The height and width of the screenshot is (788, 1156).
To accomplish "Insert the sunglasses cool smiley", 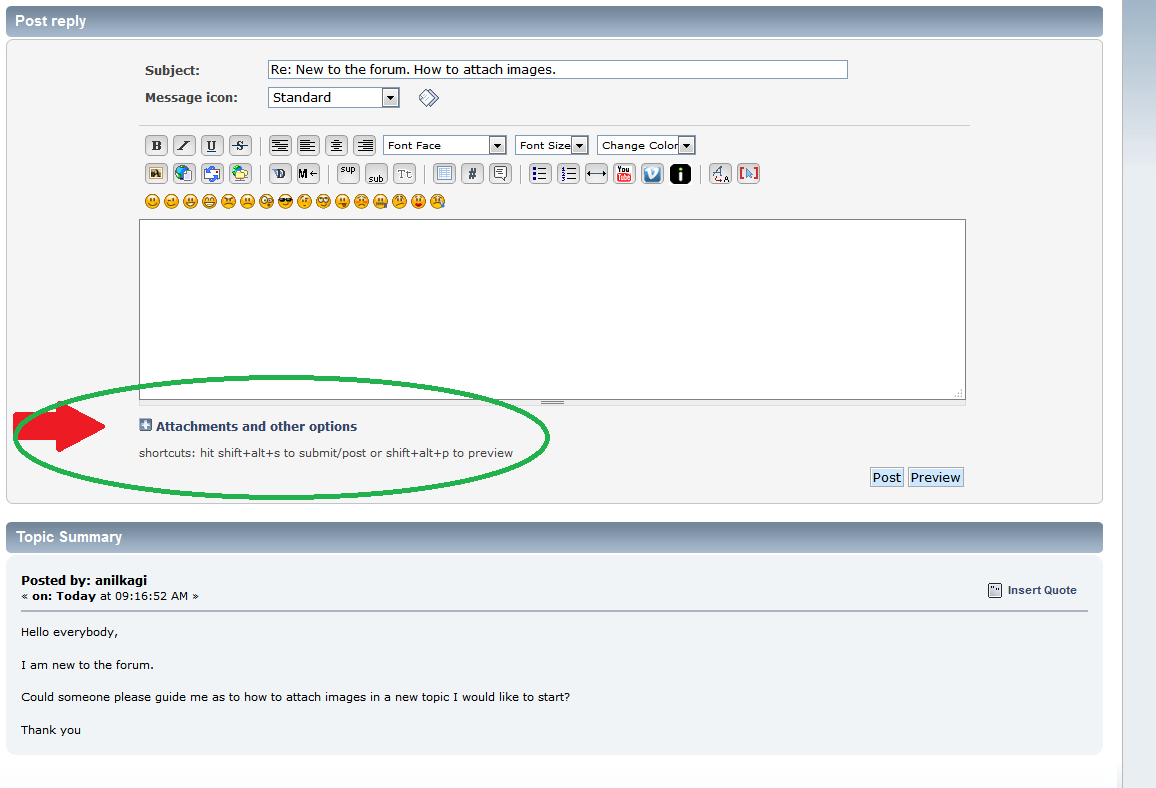I will pyautogui.click(x=285, y=201).
